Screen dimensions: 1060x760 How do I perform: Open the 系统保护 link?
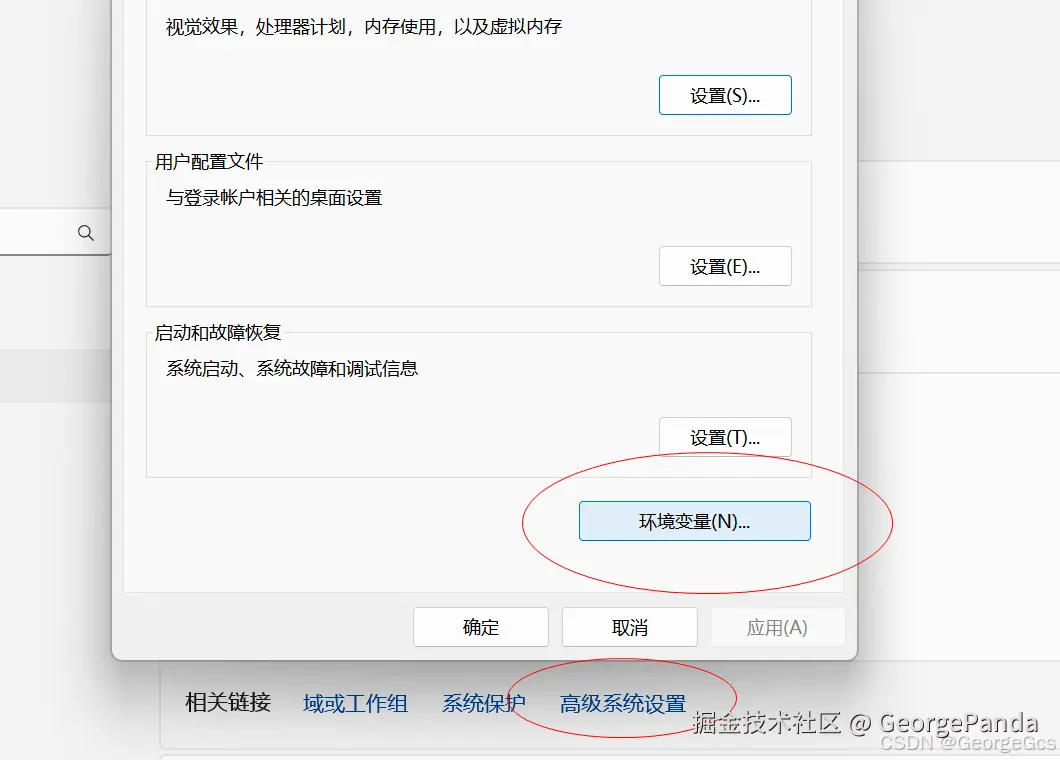[x=483, y=703]
